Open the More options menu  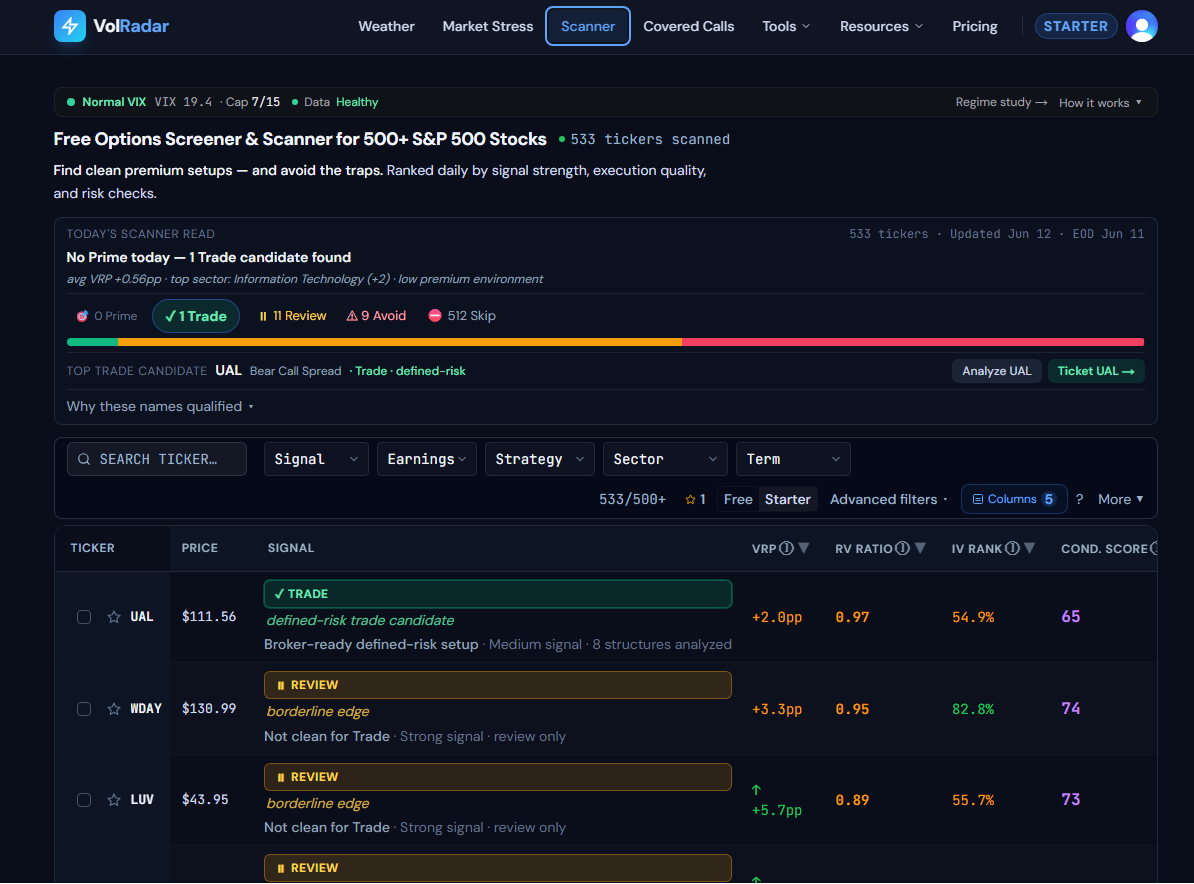pyautogui.click(x=1120, y=499)
